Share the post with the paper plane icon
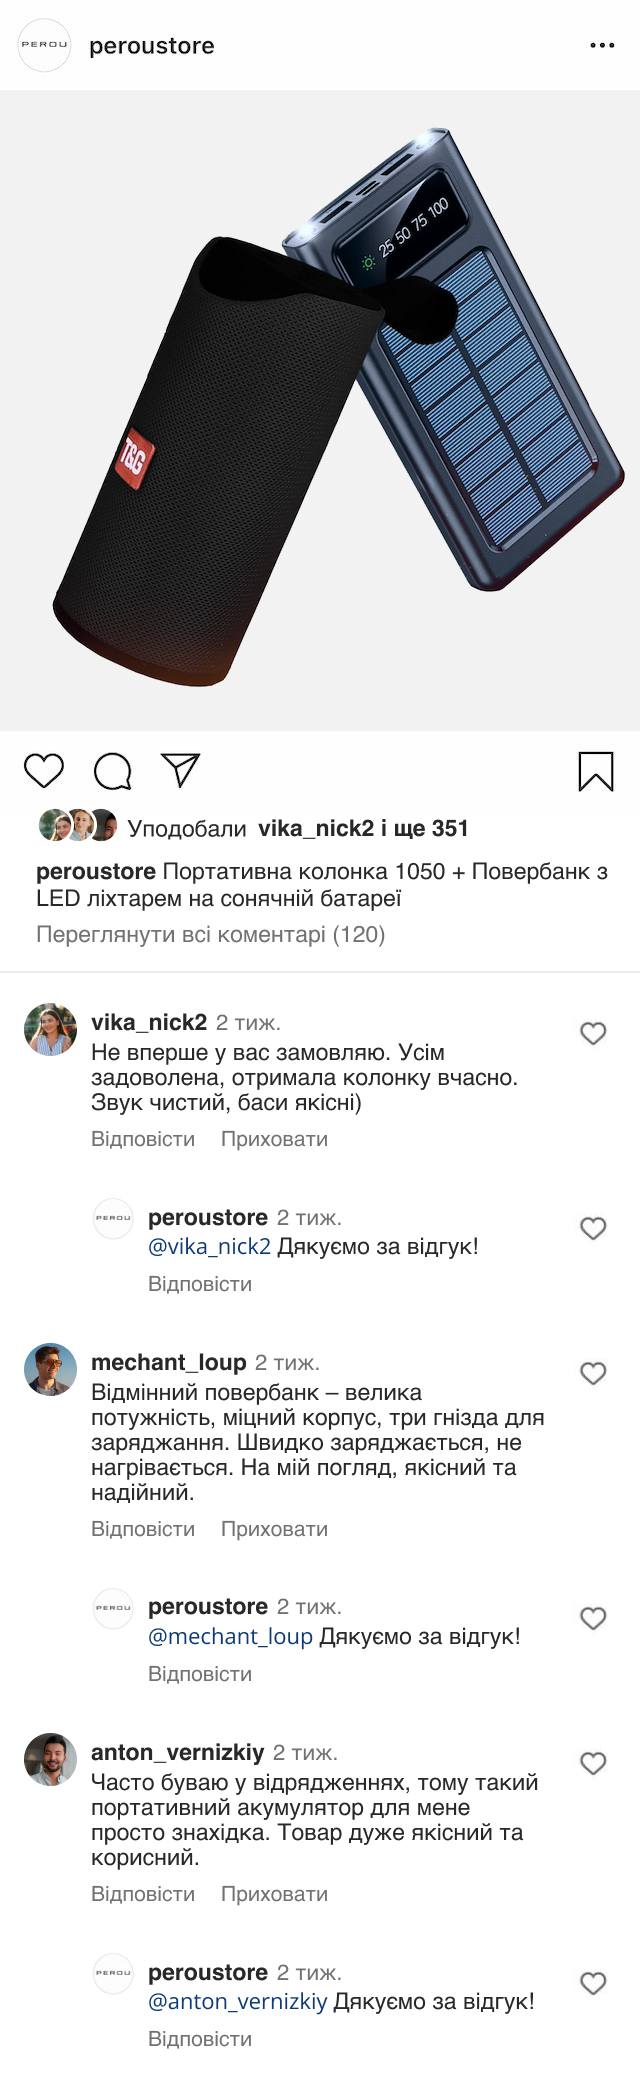 (181, 769)
